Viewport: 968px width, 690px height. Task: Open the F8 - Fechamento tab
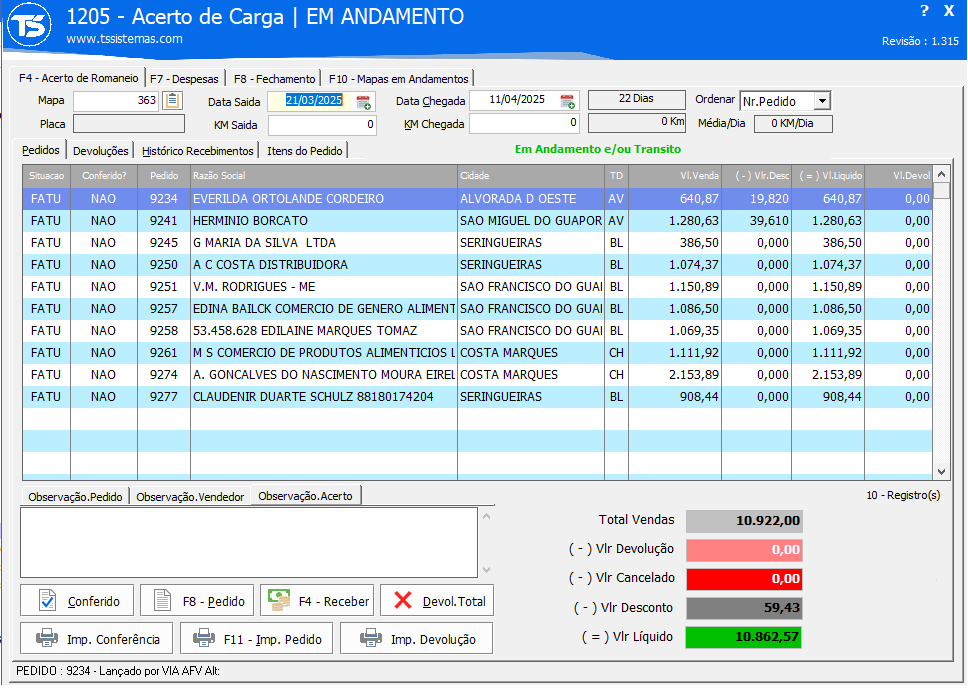pos(274,78)
